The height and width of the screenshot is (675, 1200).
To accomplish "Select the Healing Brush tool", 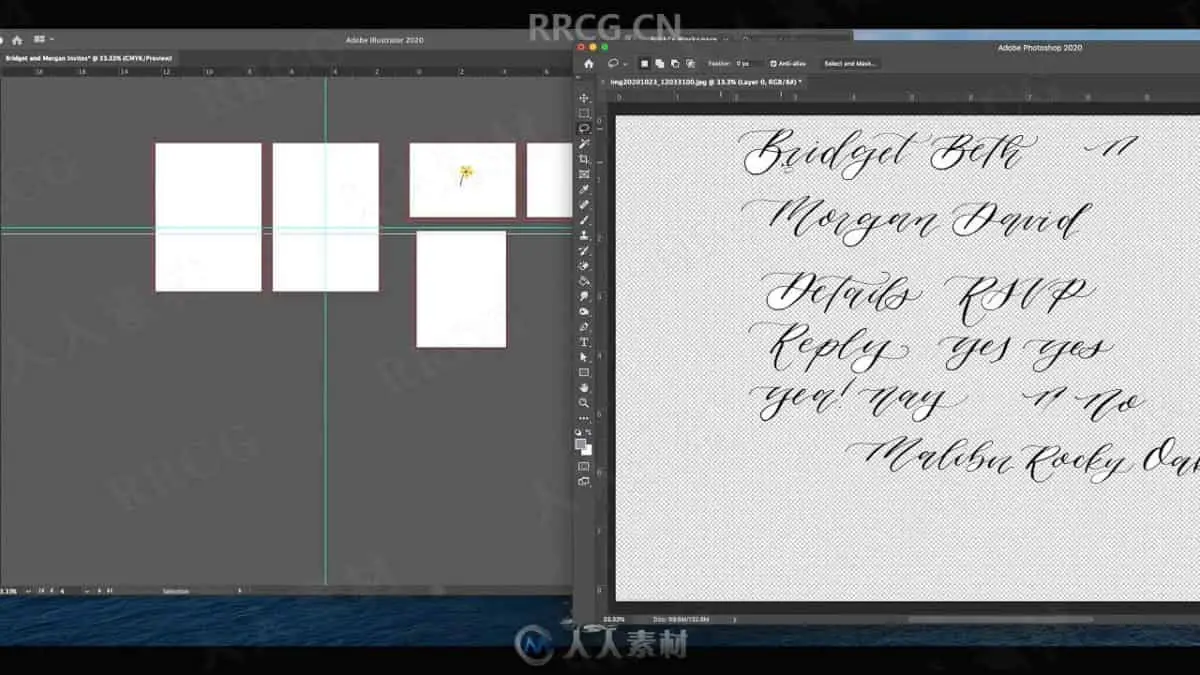I will point(584,204).
